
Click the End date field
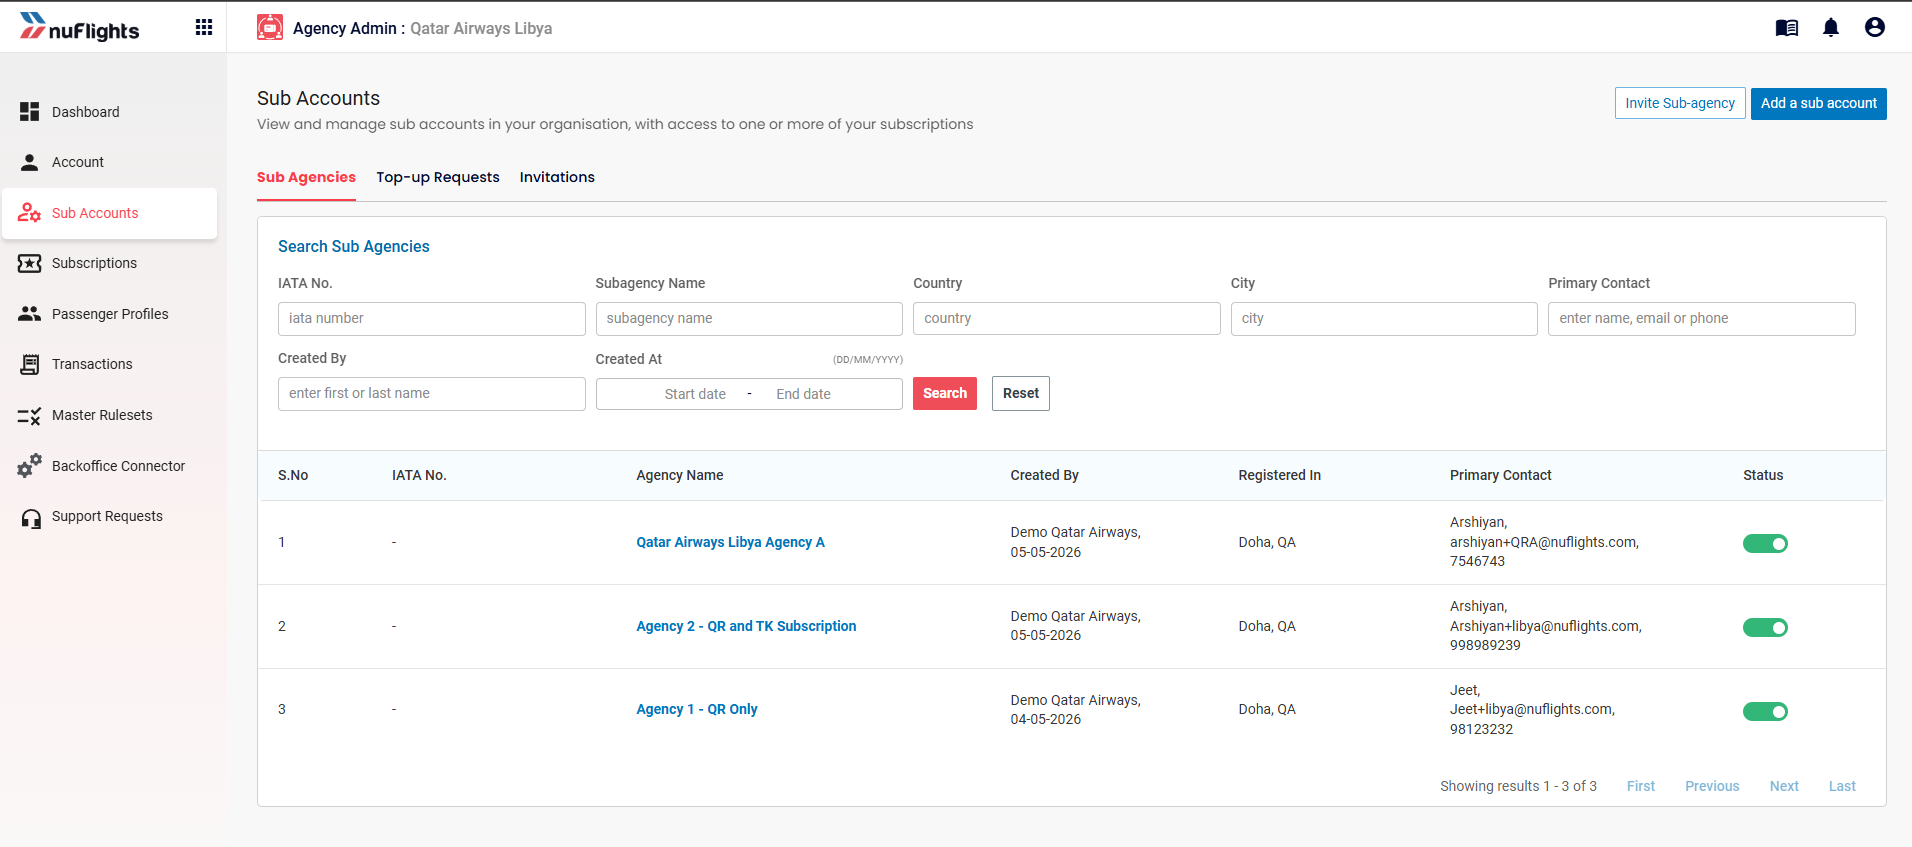[803, 394]
